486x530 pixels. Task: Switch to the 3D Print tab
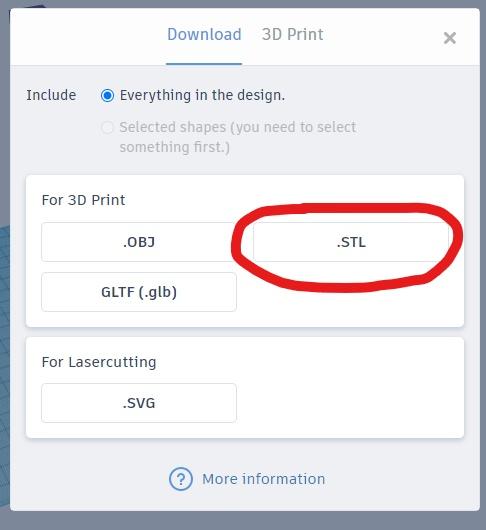pyautogui.click(x=292, y=34)
